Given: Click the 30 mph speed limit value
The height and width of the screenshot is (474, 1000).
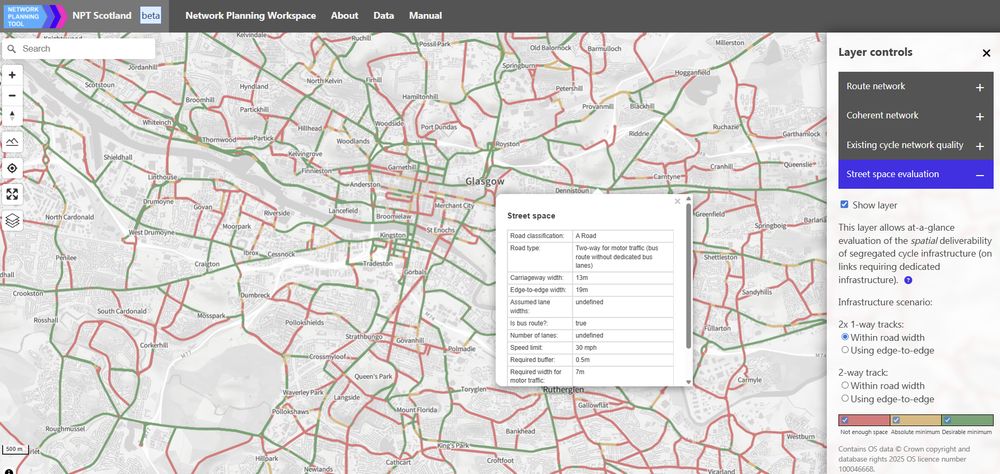Looking at the screenshot, I should tap(587, 348).
